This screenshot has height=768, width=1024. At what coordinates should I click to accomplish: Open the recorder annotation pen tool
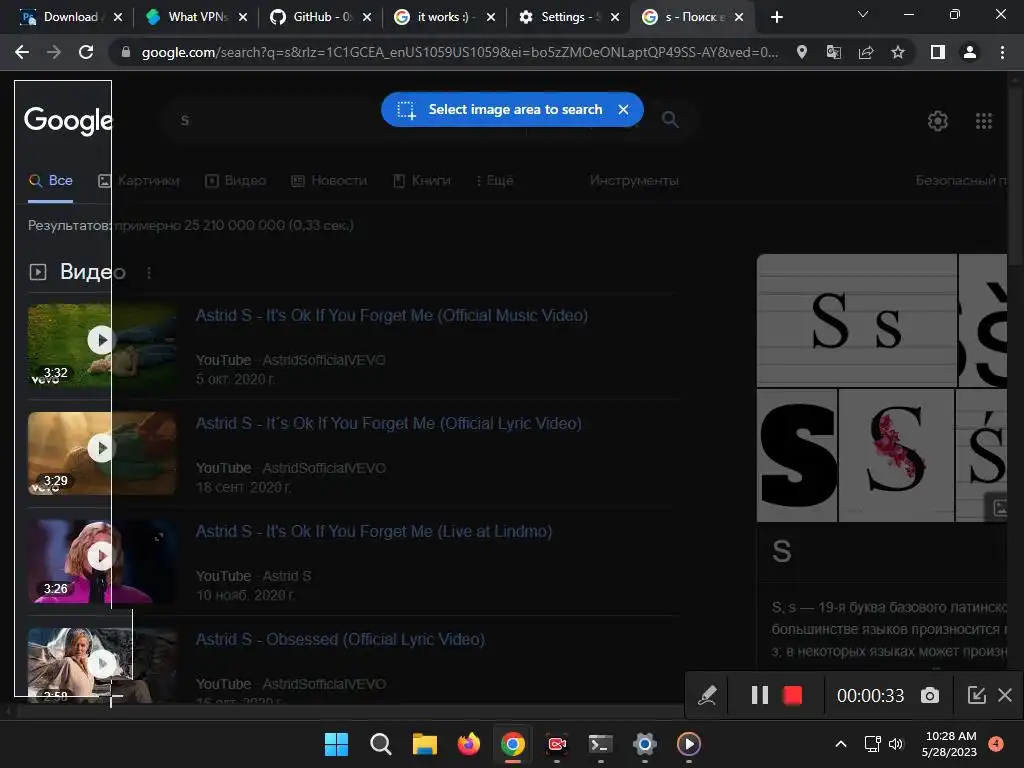[x=707, y=696]
